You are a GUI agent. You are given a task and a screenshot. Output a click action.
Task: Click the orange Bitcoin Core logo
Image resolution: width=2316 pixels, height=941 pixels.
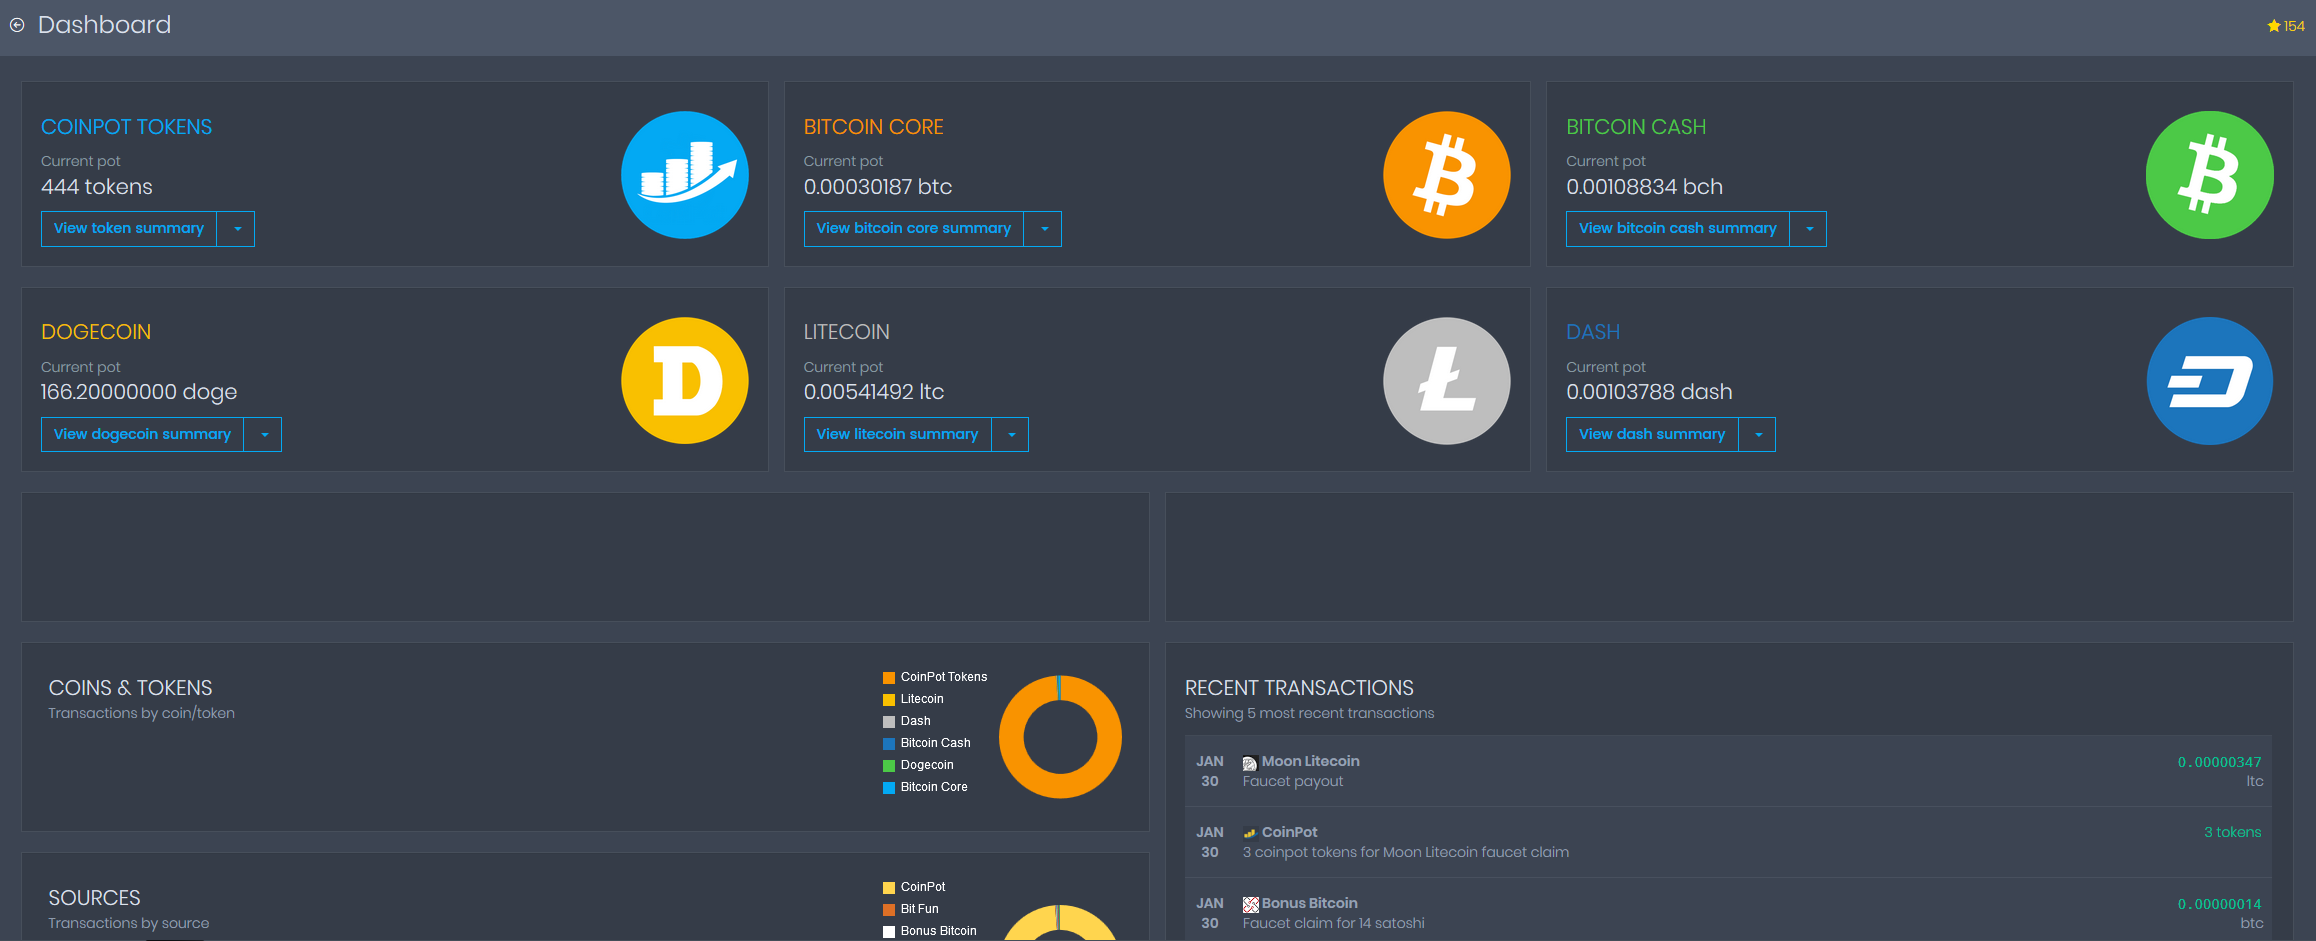pyautogui.click(x=1447, y=175)
